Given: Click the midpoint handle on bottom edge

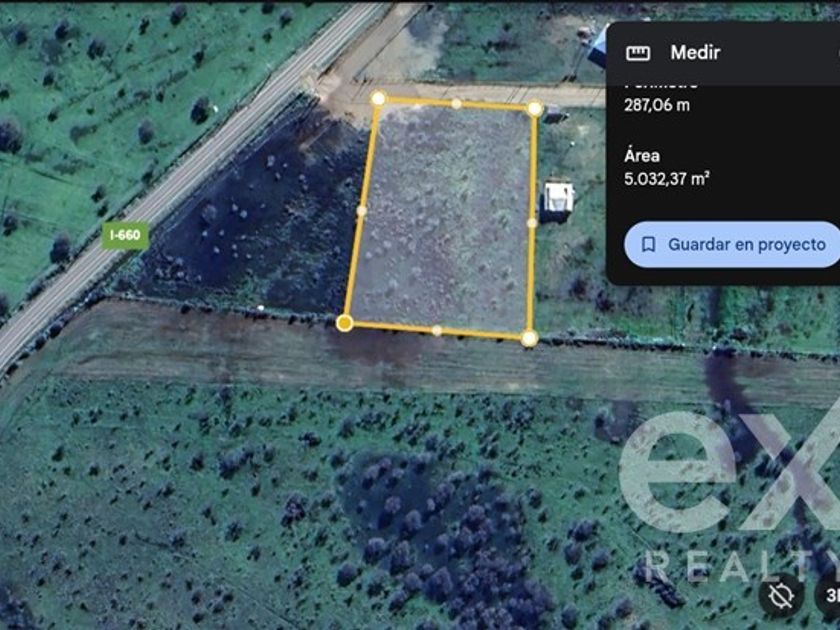Looking at the screenshot, I should click(437, 331).
